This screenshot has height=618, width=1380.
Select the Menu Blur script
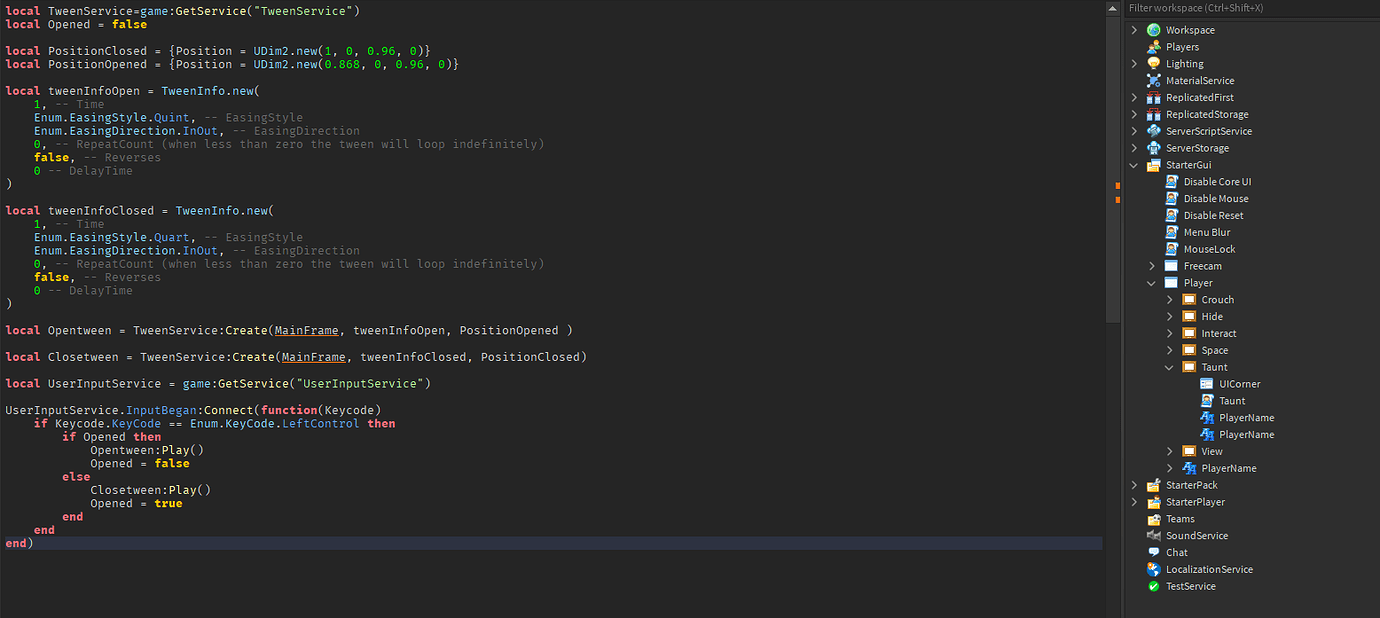1207,231
